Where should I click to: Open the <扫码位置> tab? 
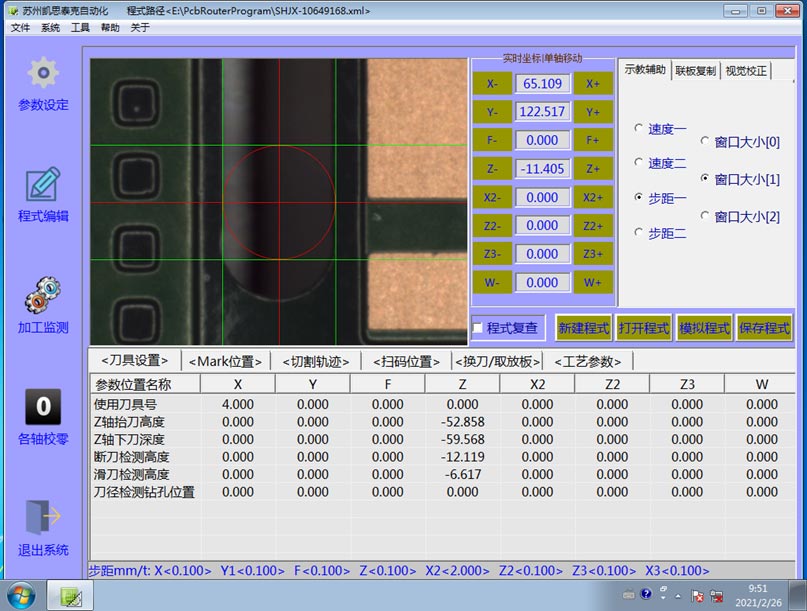pyautogui.click(x=407, y=362)
